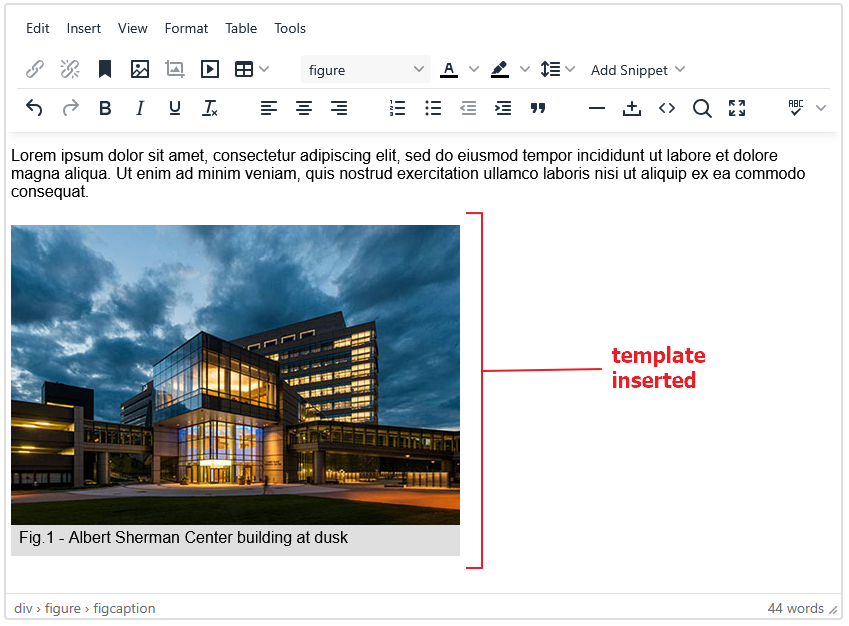The width and height of the screenshot is (849, 626).
Task: Toggle bold formatting
Action: (x=105, y=108)
